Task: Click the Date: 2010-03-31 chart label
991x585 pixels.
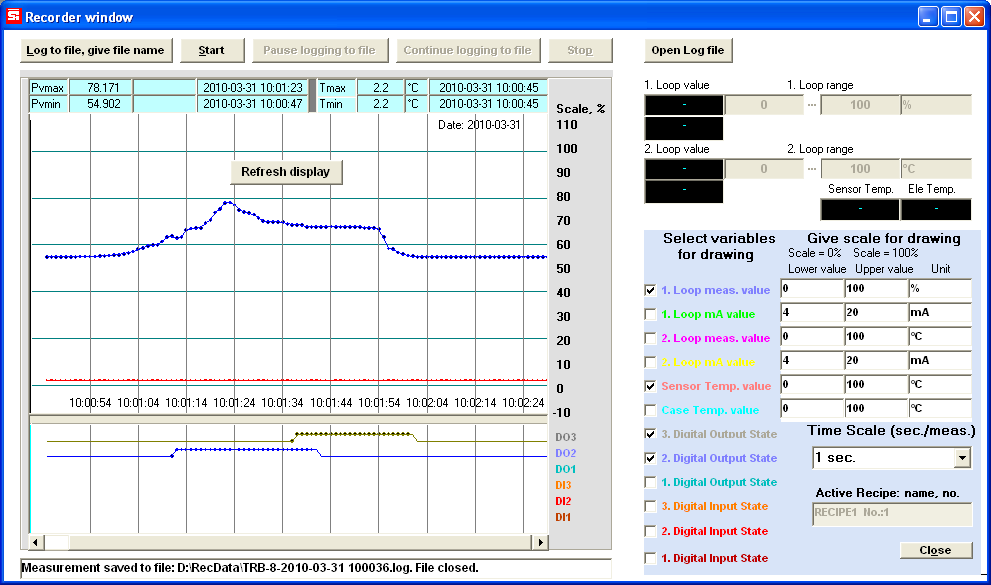Action: click(479, 125)
